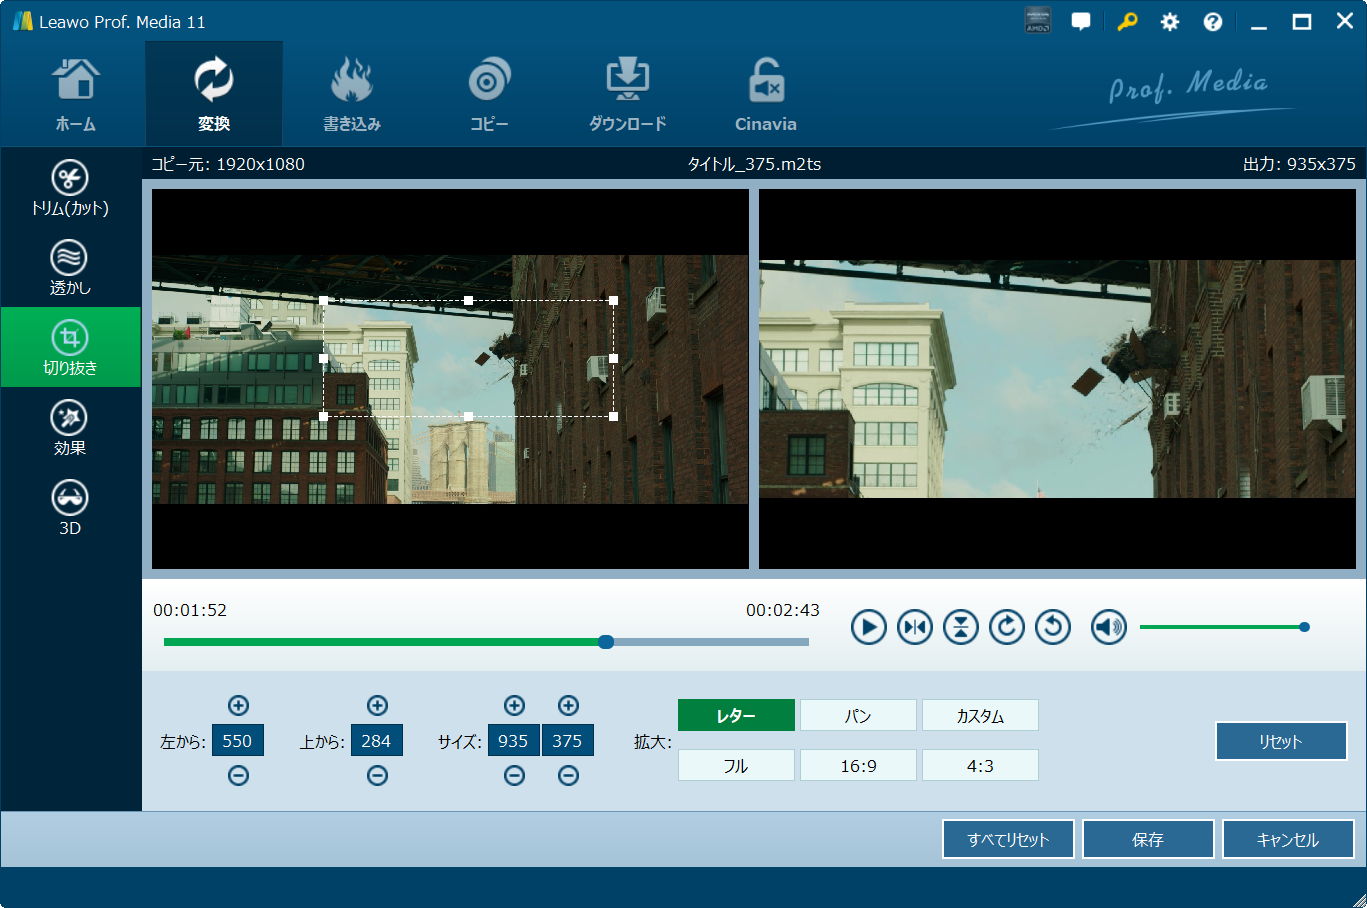This screenshot has width=1367, height=908.
Task: Increase the 左から value with plus
Action: 238,705
